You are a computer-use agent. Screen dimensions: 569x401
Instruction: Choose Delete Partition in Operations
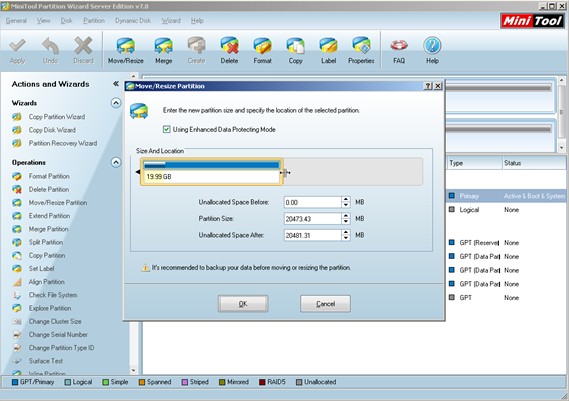click(49, 189)
